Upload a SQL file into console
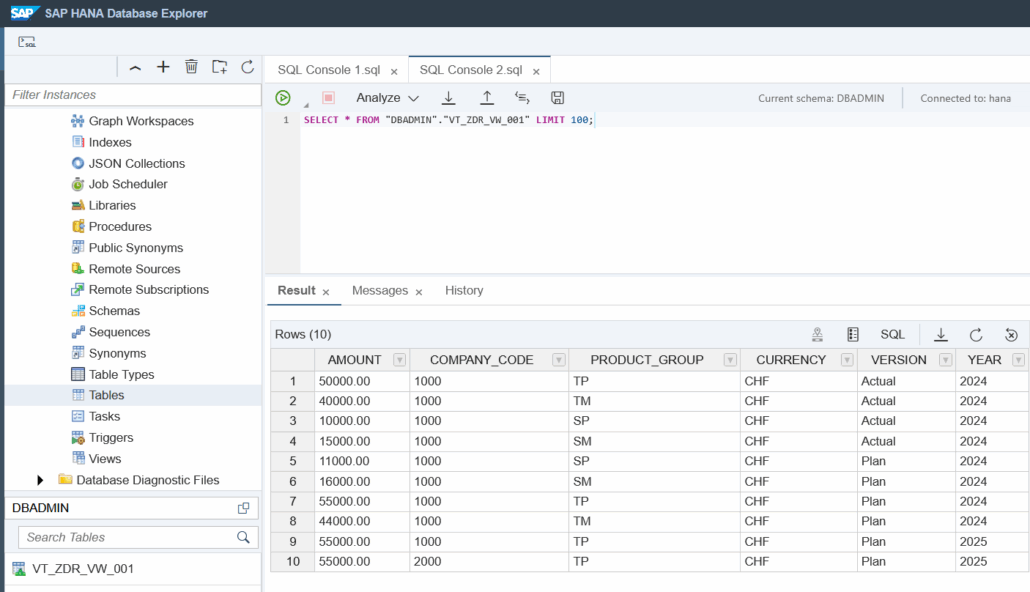The height and width of the screenshot is (592, 1030). 487,98
